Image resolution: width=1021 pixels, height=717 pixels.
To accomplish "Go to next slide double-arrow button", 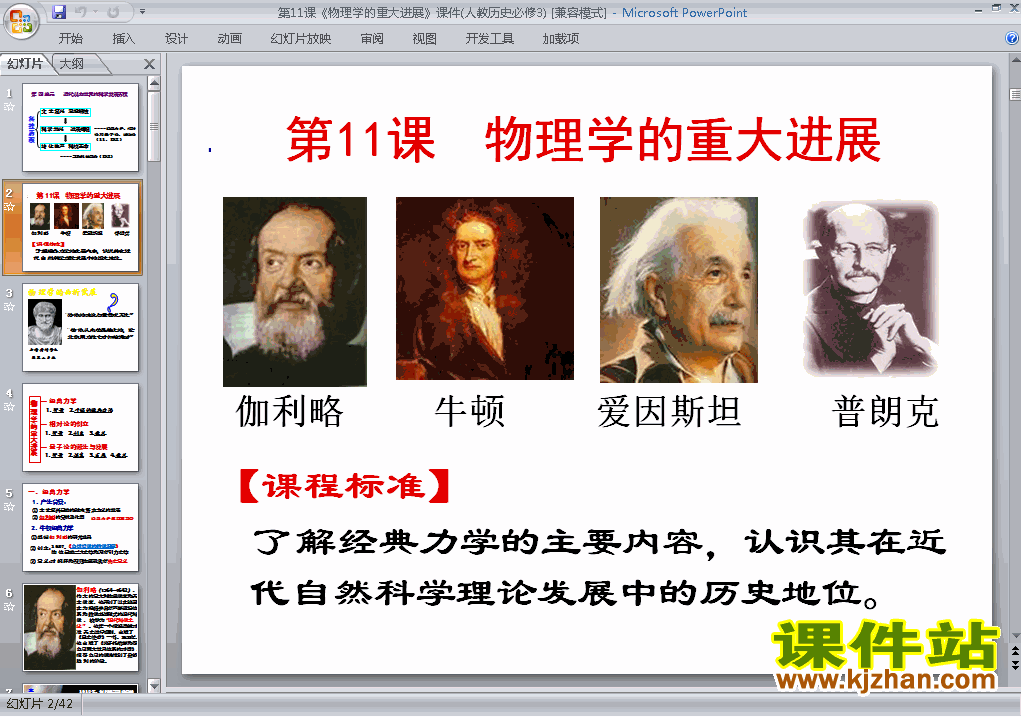I will point(1015,665).
